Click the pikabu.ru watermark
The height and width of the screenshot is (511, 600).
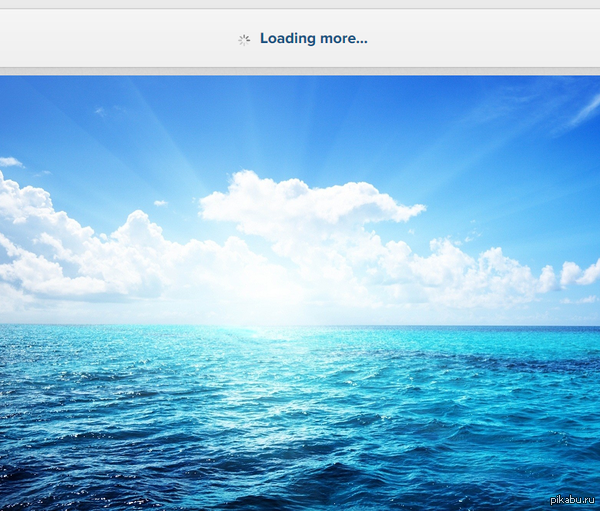coord(573,500)
